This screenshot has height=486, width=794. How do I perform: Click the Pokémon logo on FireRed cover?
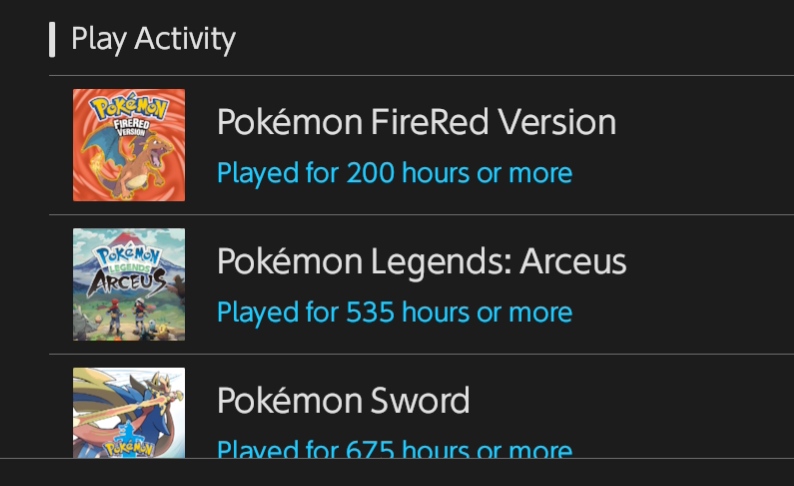(129, 105)
